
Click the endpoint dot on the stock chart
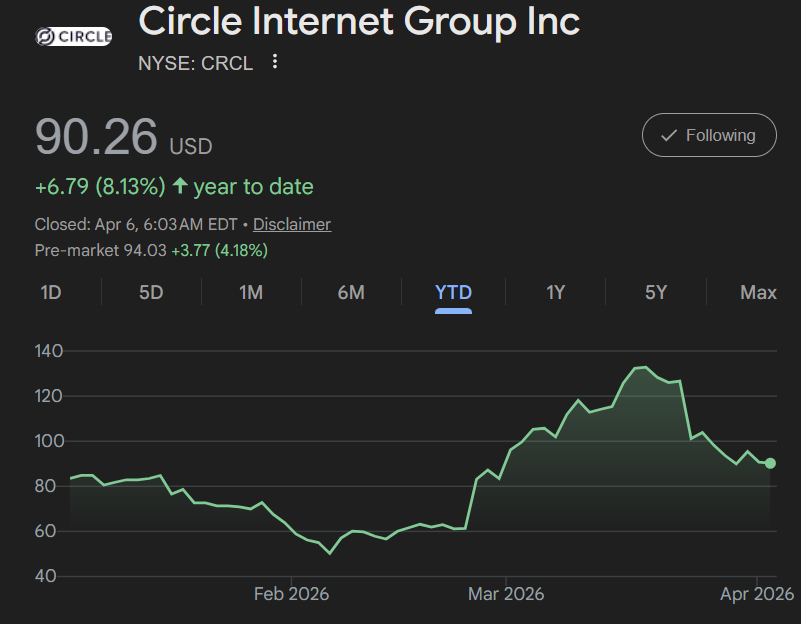coord(769,463)
